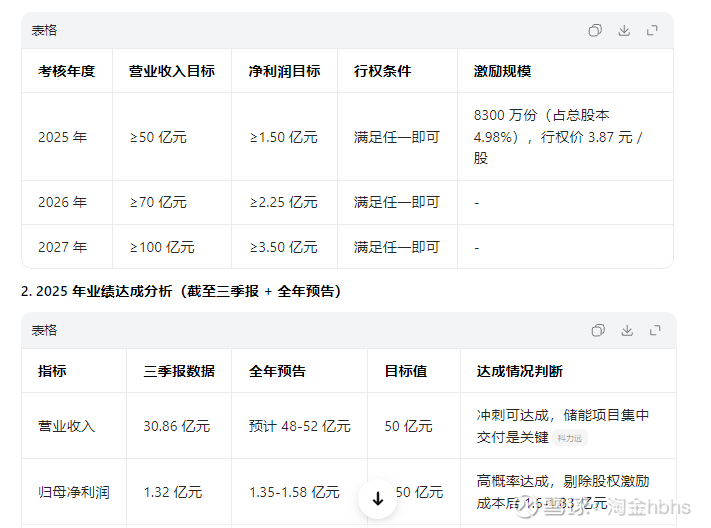Click the 营业收入目标 column header

[172, 71]
